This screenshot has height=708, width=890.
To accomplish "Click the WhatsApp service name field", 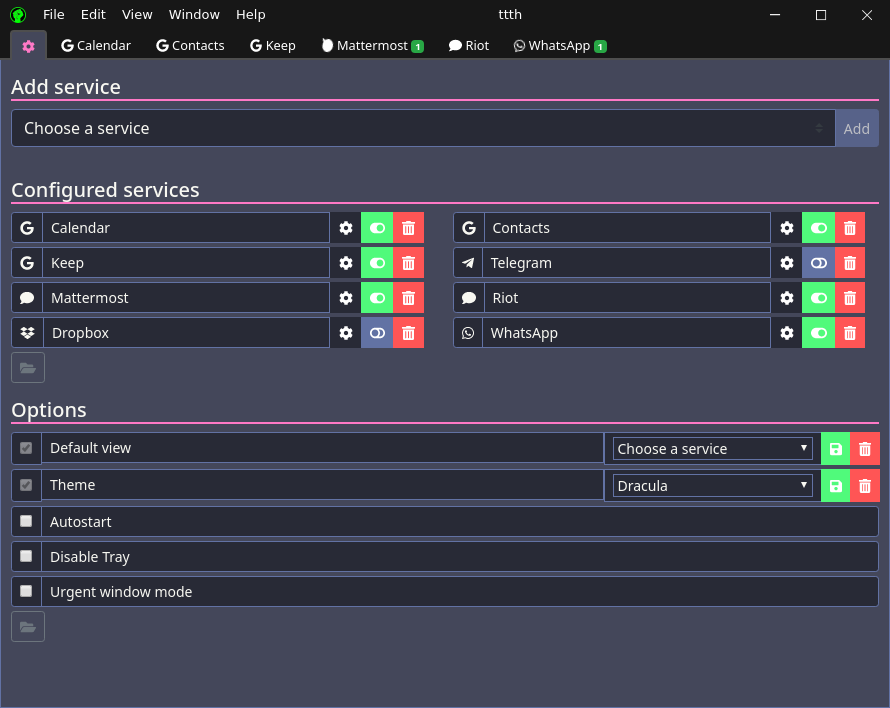I will pyautogui.click(x=627, y=333).
